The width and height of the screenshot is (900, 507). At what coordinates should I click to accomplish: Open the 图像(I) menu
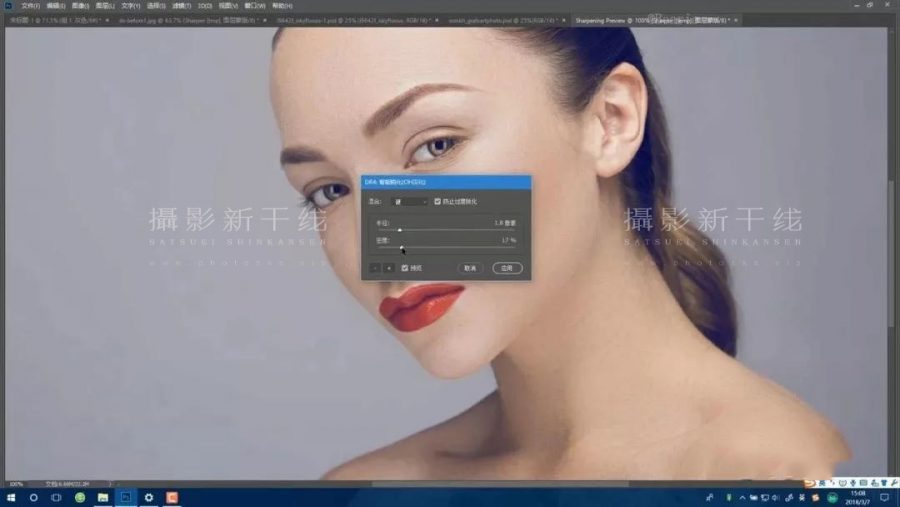pyautogui.click(x=80, y=6)
